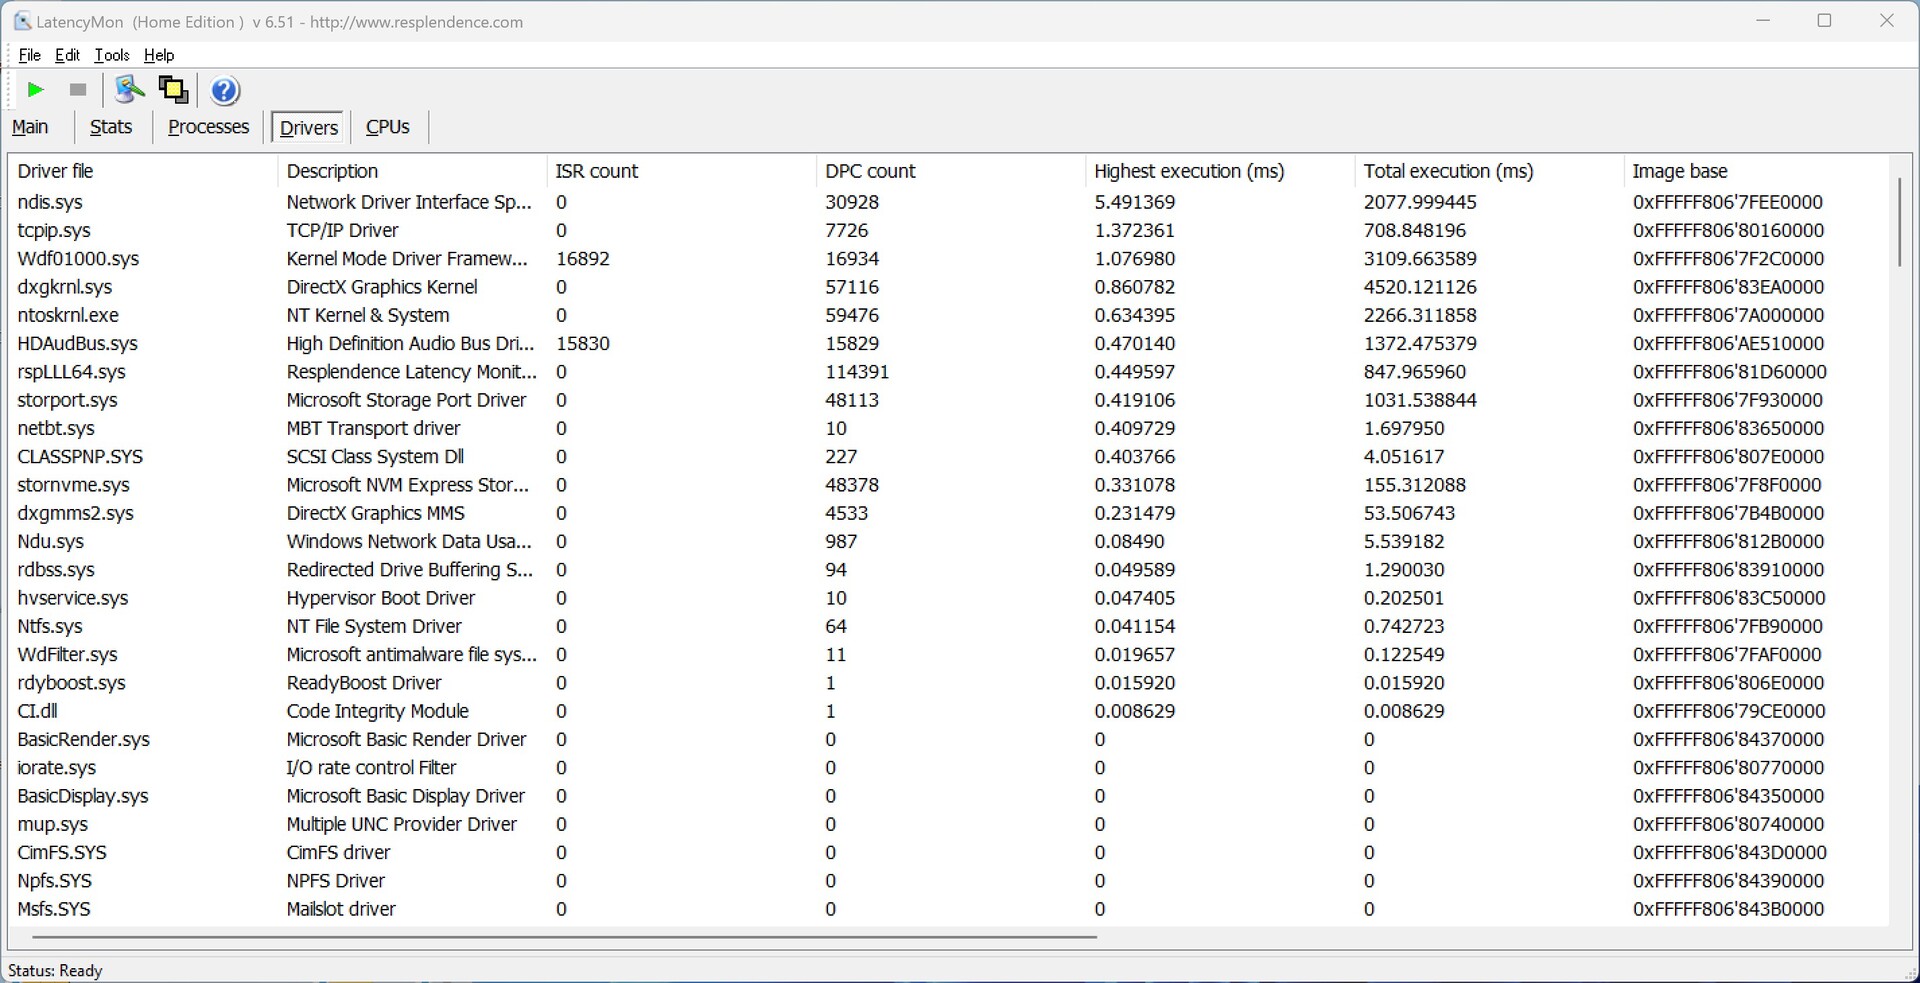Click the LatencyMon title bar app icon

coord(22,21)
